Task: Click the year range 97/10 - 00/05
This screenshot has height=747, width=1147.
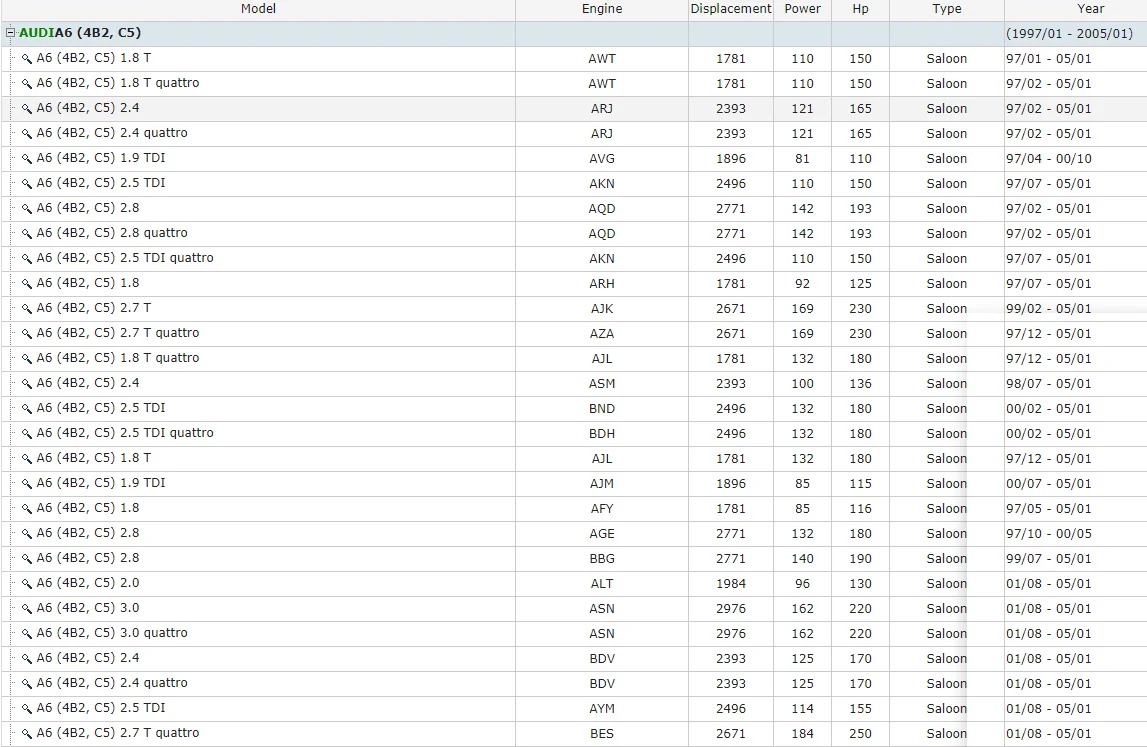Action: pos(1049,533)
